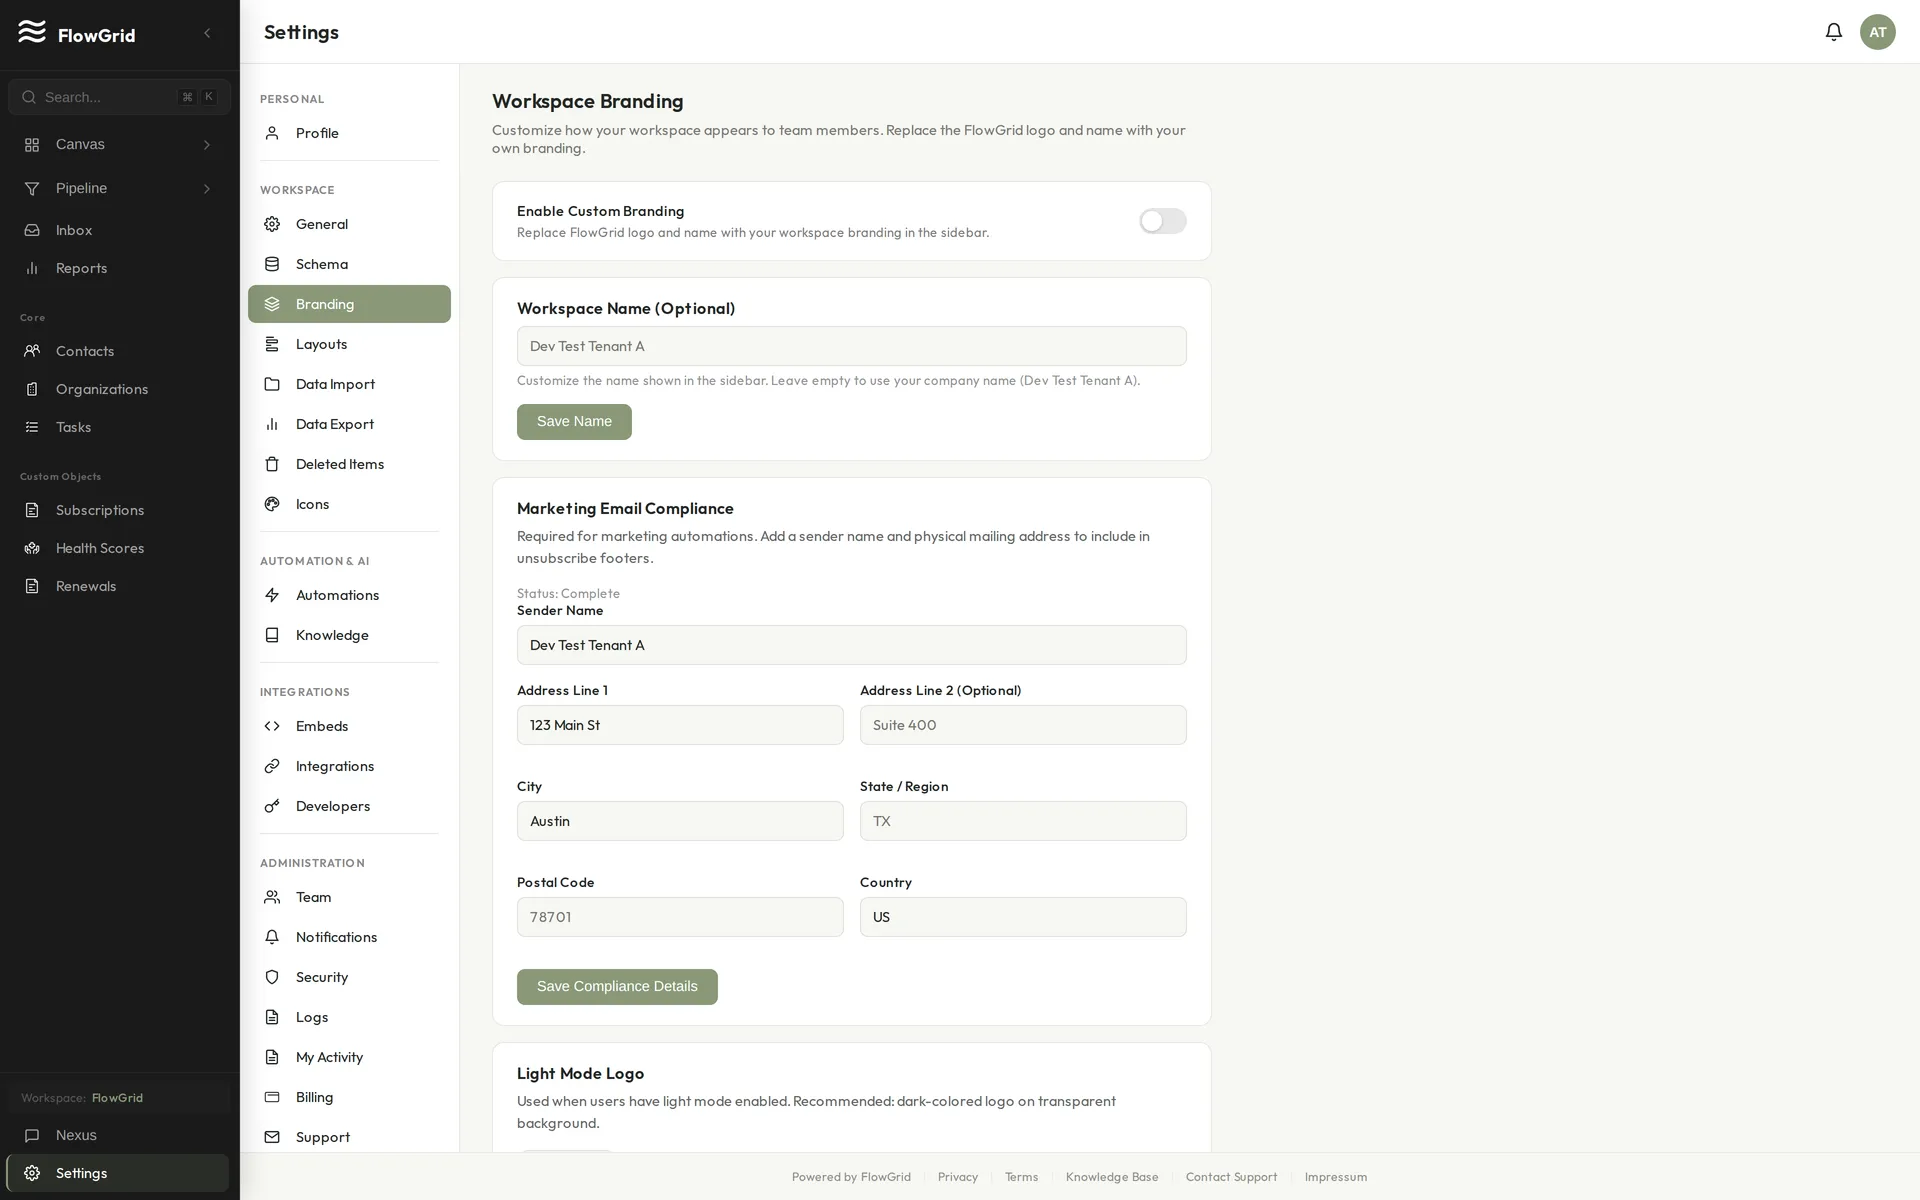Collapse the sidebar with the left chevron
Image resolution: width=1920 pixels, height=1200 pixels.
tap(207, 33)
